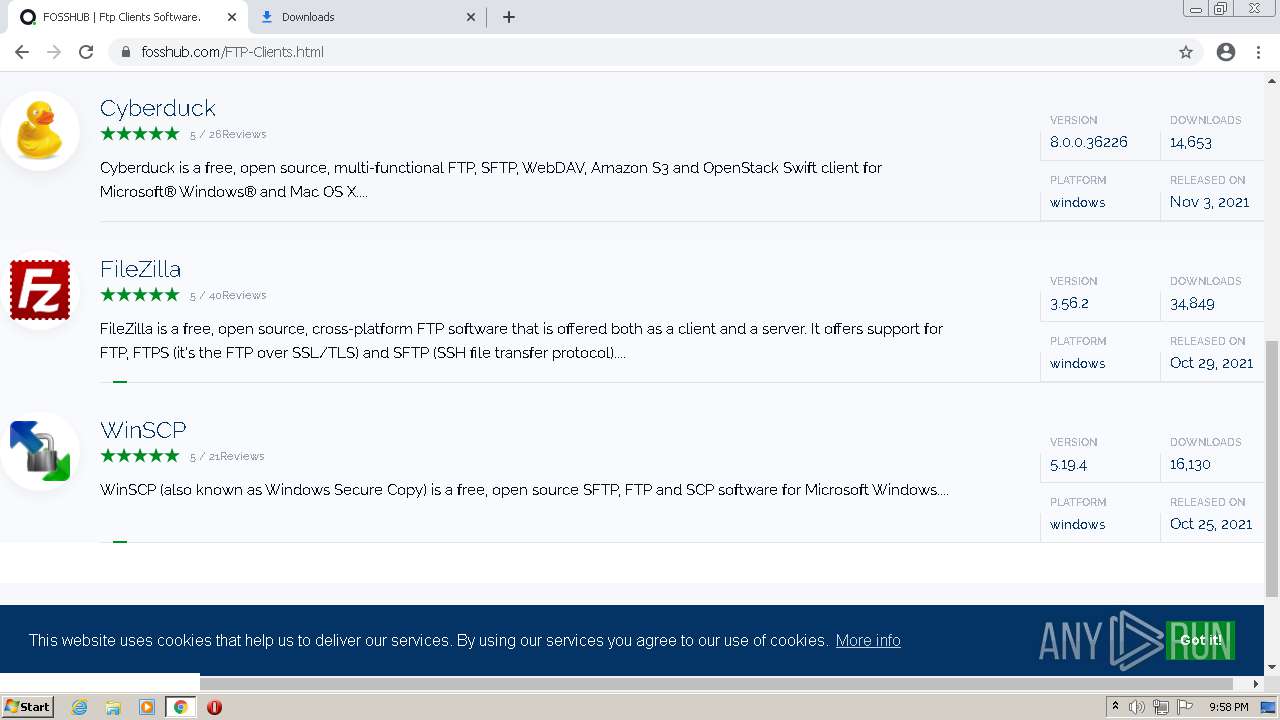Launch the media player taskbar icon
Screen dimensions: 1280x720
click(147, 707)
